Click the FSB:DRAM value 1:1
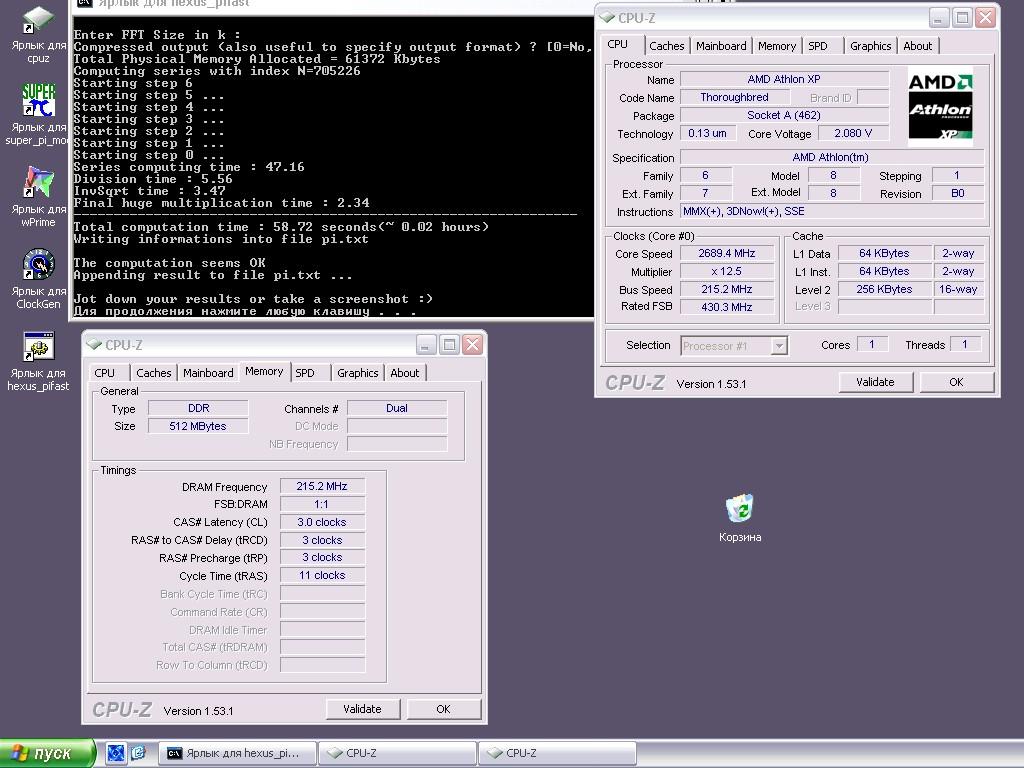 point(323,504)
